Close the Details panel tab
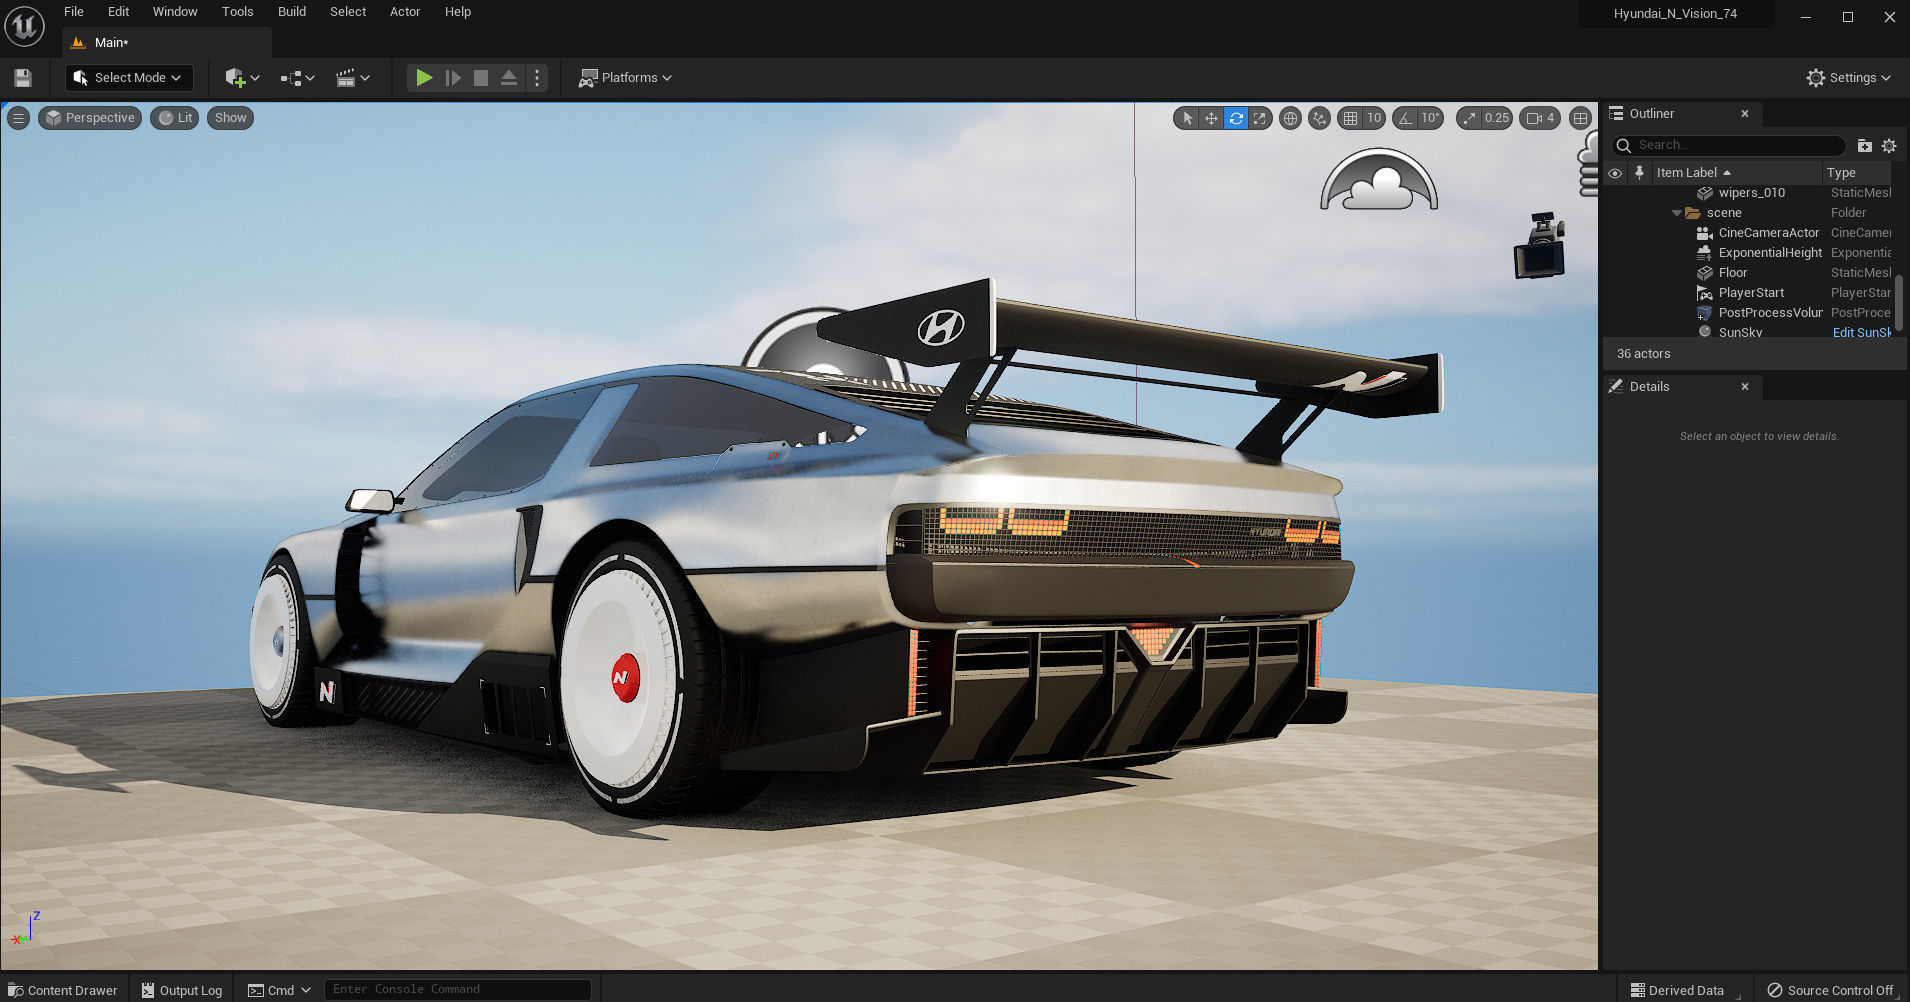This screenshot has height=1002, width=1910. click(x=1745, y=387)
